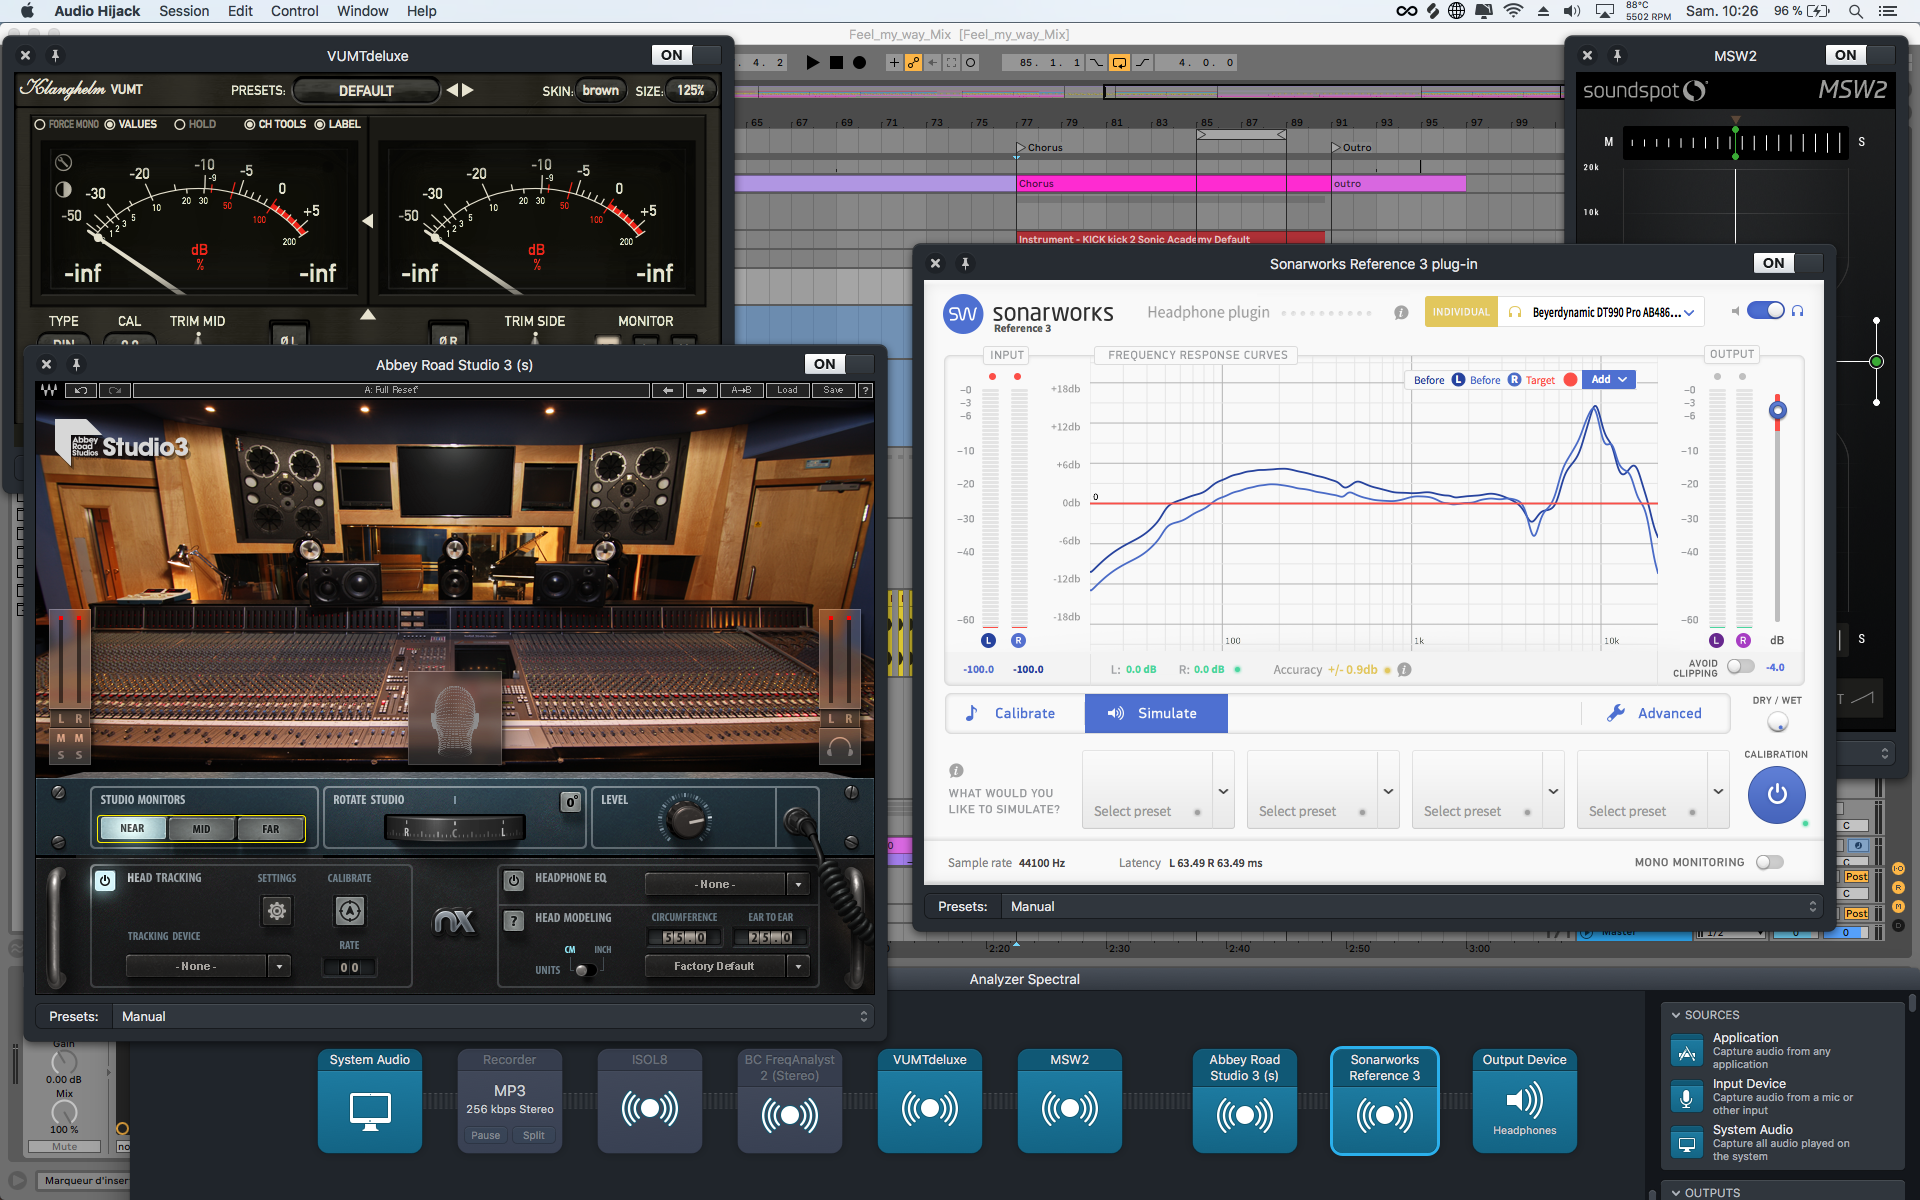Collapse the Sources section
Screen dimensions: 1920x1200
click(x=1676, y=1015)
